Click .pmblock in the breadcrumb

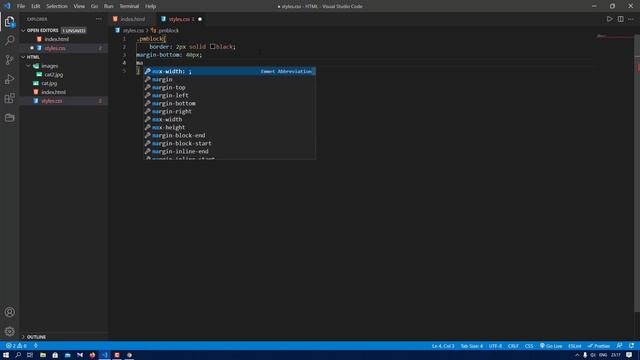coord(168,31)
